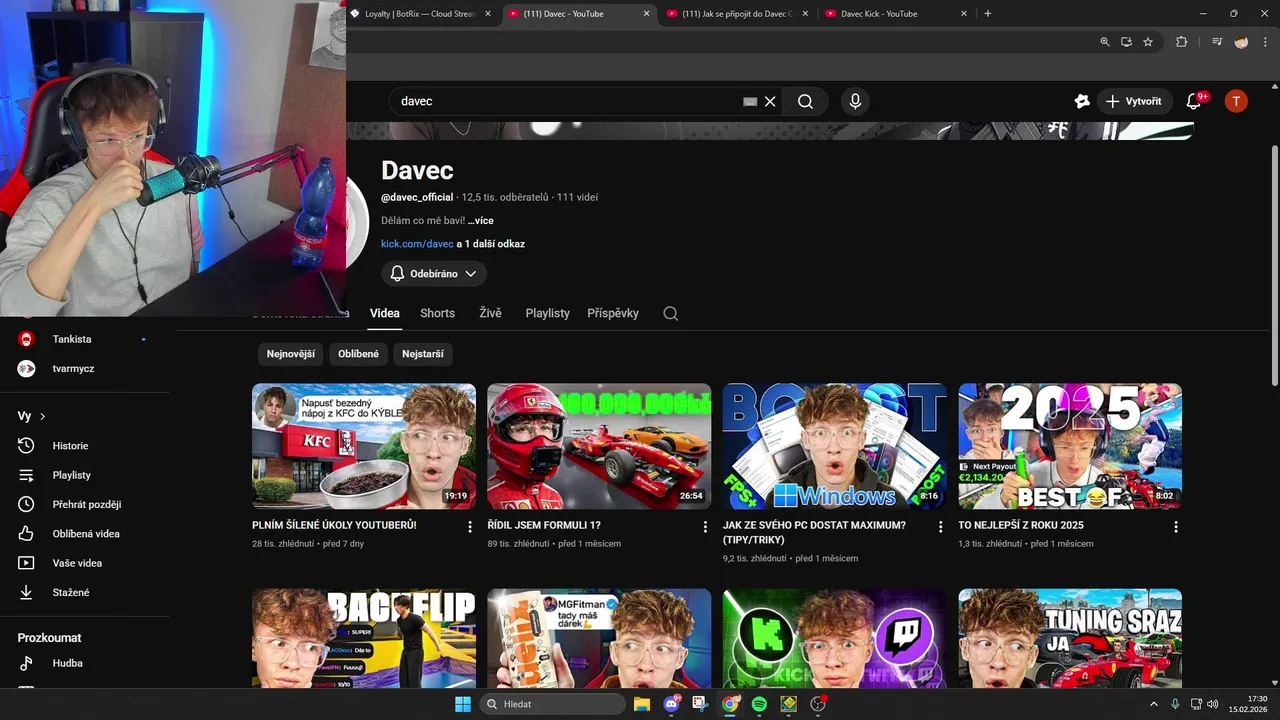This screenshot has height=720, width=1280.
Task: Click the Windows taskbar Hledat search box
Action: point(552,704)
